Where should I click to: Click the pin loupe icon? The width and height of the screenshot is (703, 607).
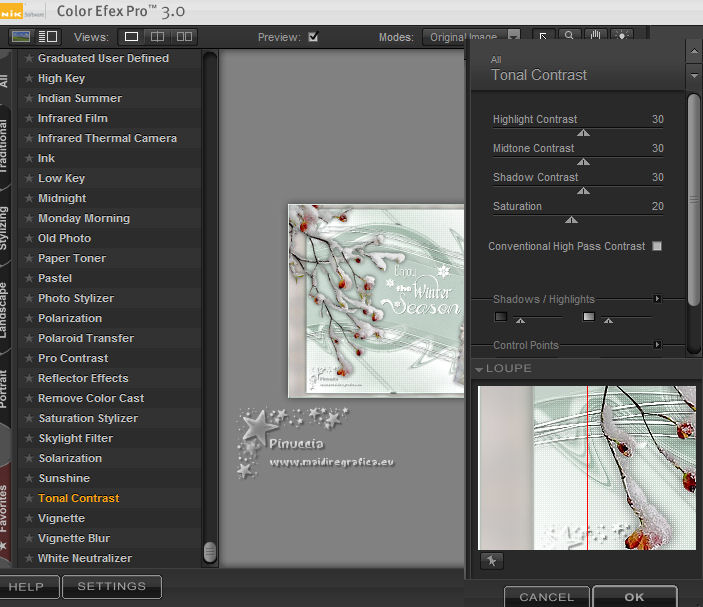pyautogui.click(x=491, y=562)
